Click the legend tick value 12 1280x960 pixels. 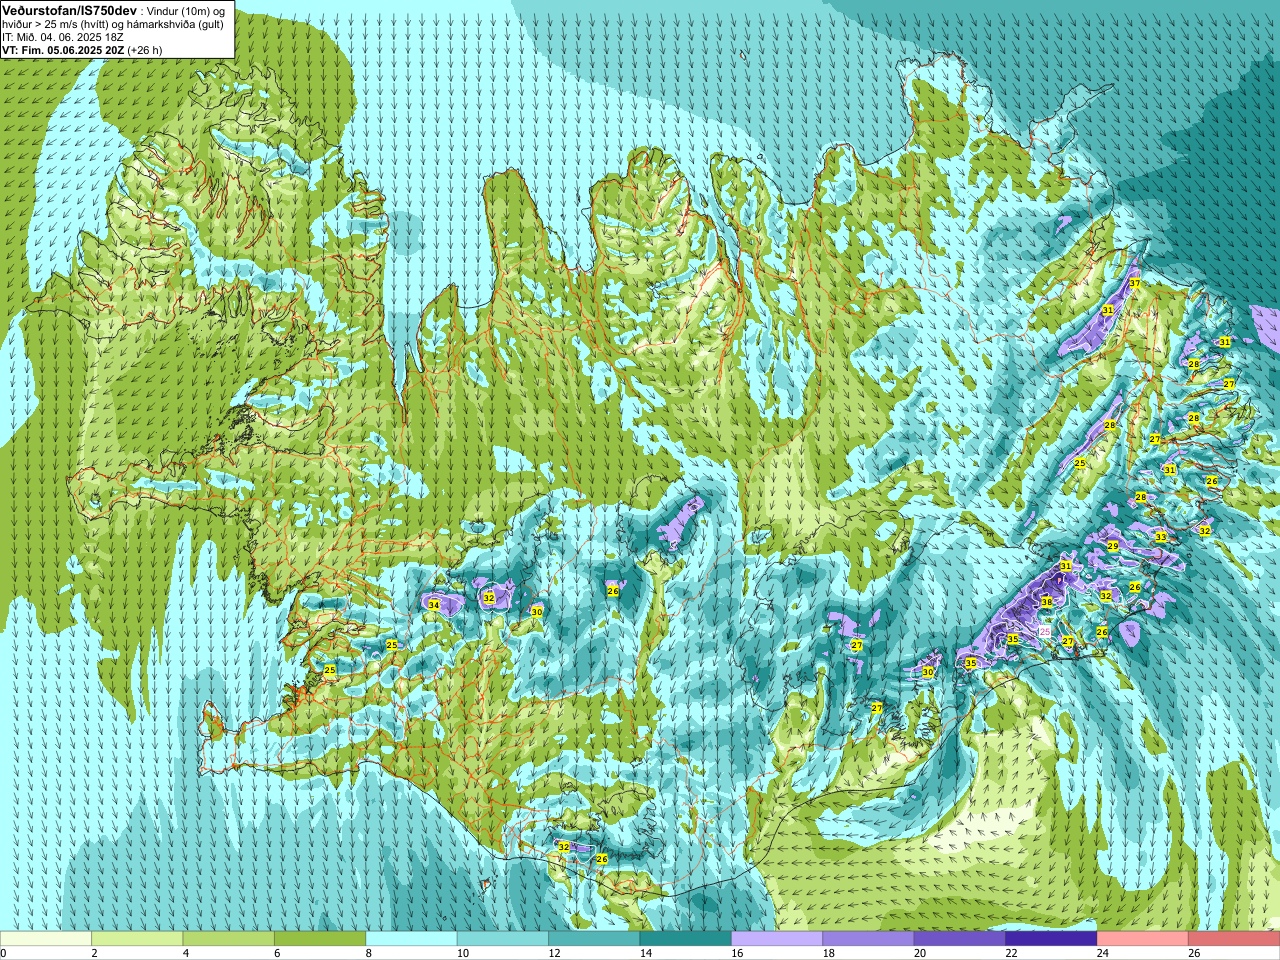[553, 953]
